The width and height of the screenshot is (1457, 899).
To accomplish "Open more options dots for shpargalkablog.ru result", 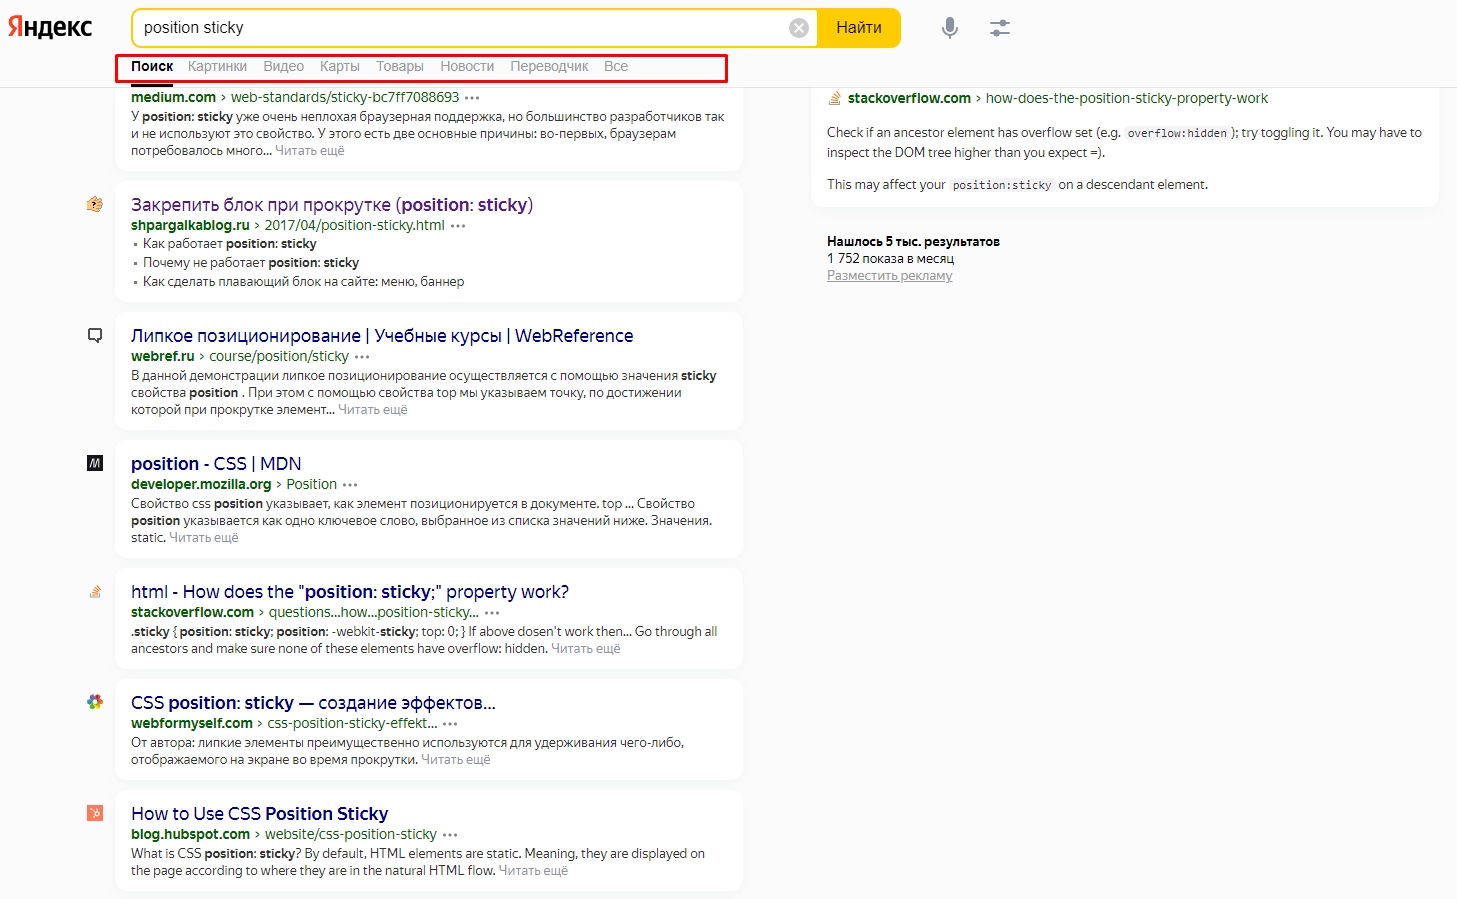I will [x=458, y=226].
